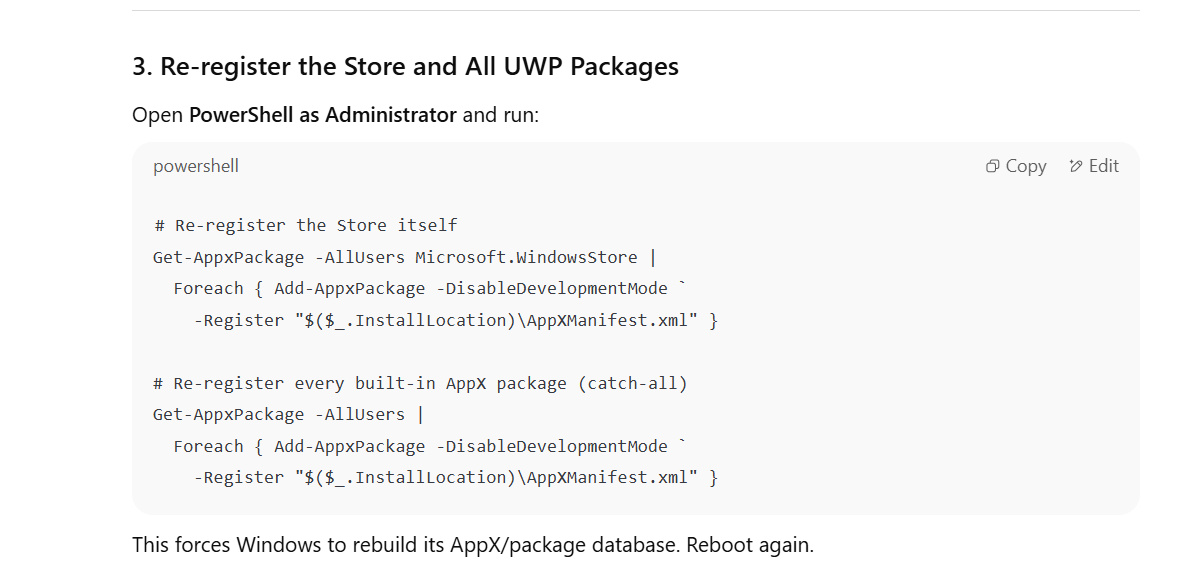Click the heading Re-register the Store and All UWP Packages
The width and height of the screenshot is (1197, 580).
[x=405, y=66]
